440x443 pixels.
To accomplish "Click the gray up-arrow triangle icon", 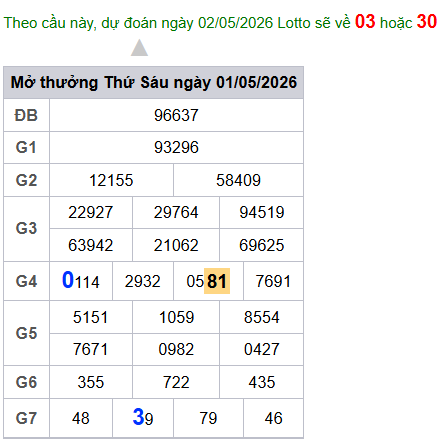I will click(x=139, y=48).
